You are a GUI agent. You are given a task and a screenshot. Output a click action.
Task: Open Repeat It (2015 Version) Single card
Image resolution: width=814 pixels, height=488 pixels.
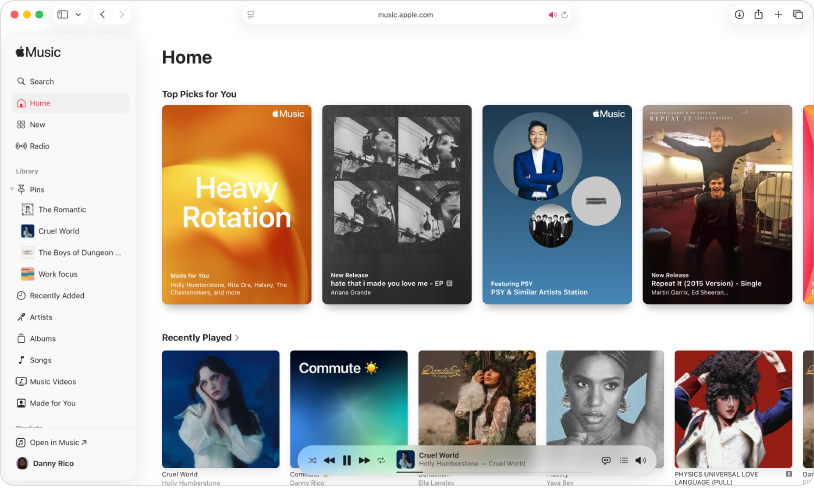[717, 205]
